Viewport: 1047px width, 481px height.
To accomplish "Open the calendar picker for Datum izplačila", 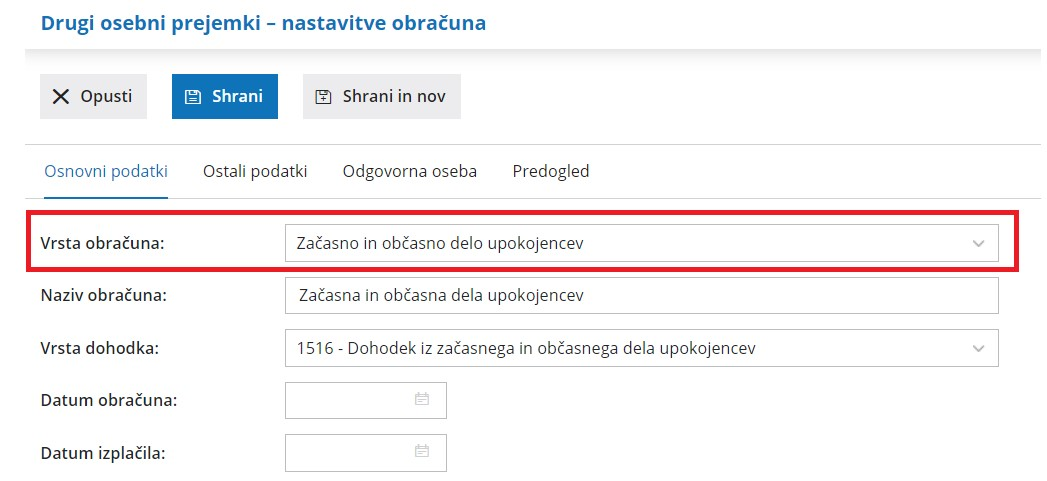I will [422, 452].
